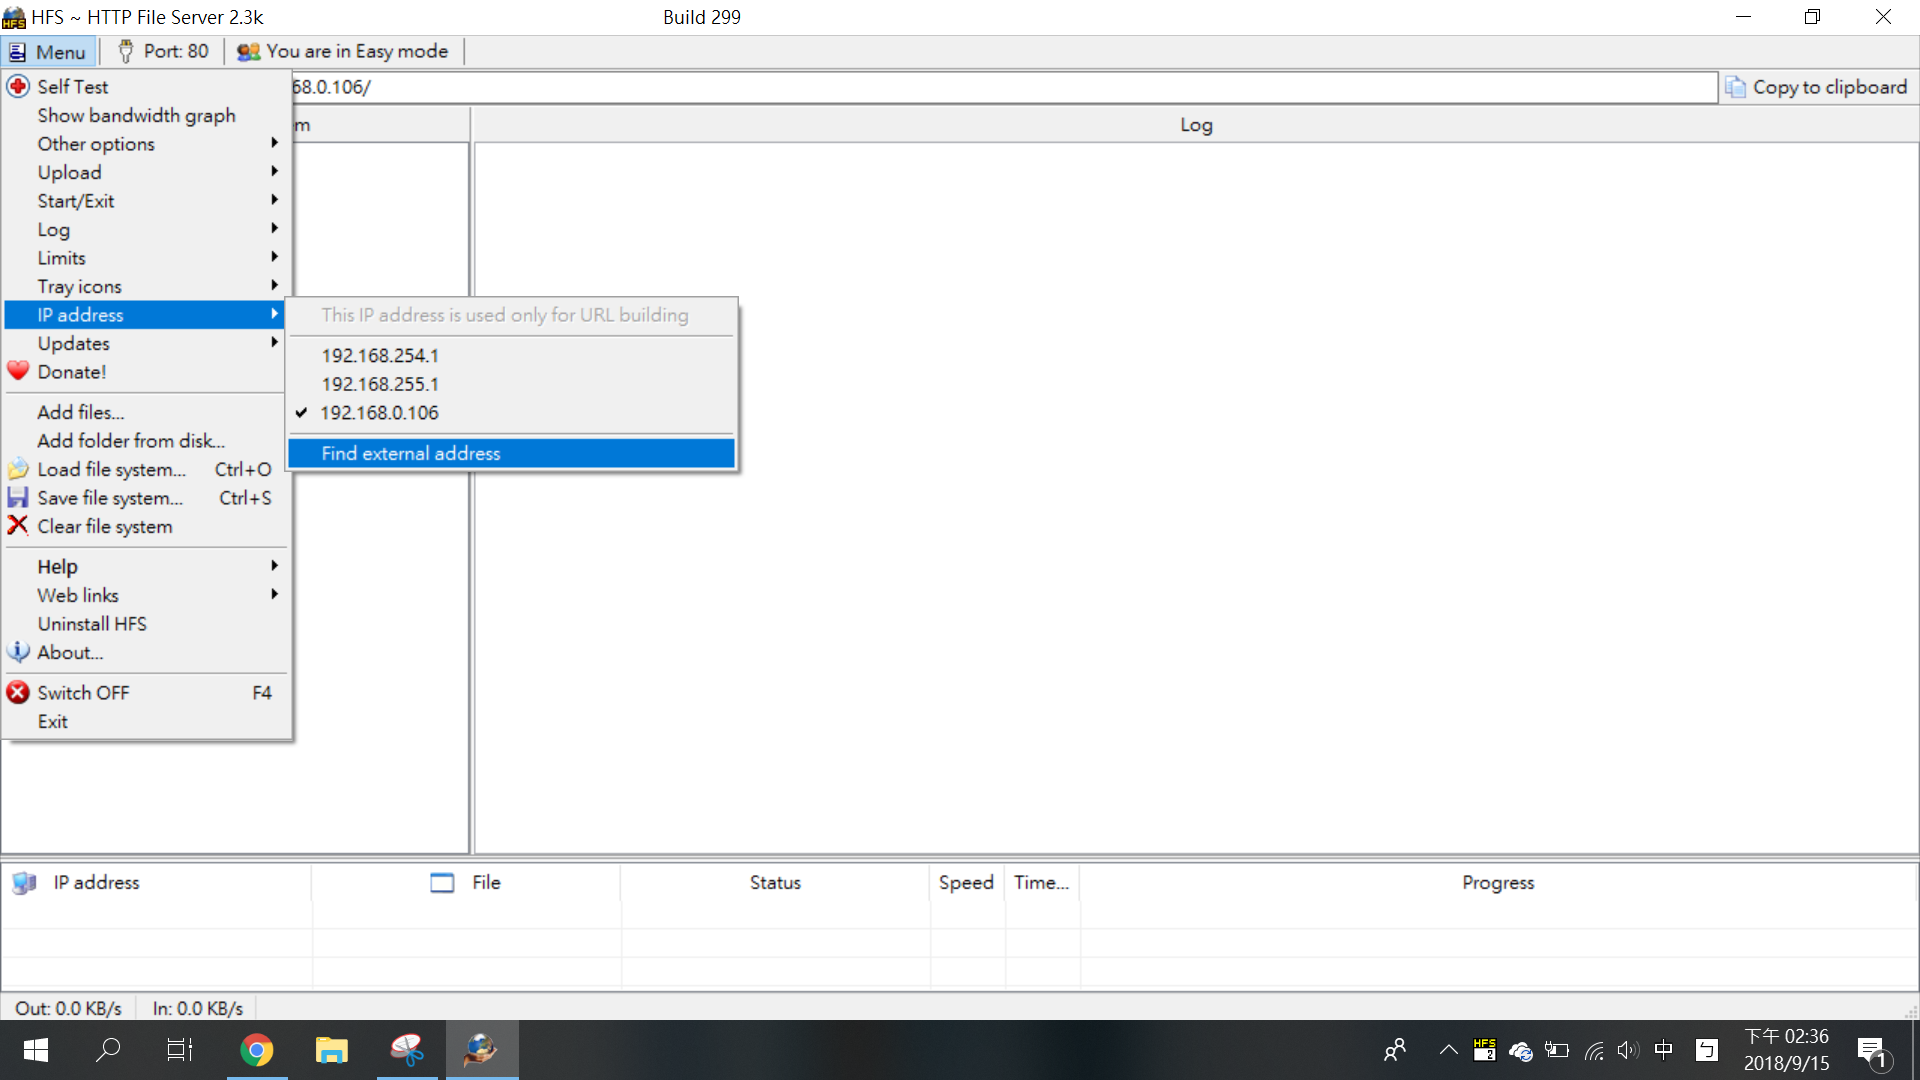Click the HFS tray icon in system tray
This screenshot has height=1080, width=1920.
pos(1484,1050)
